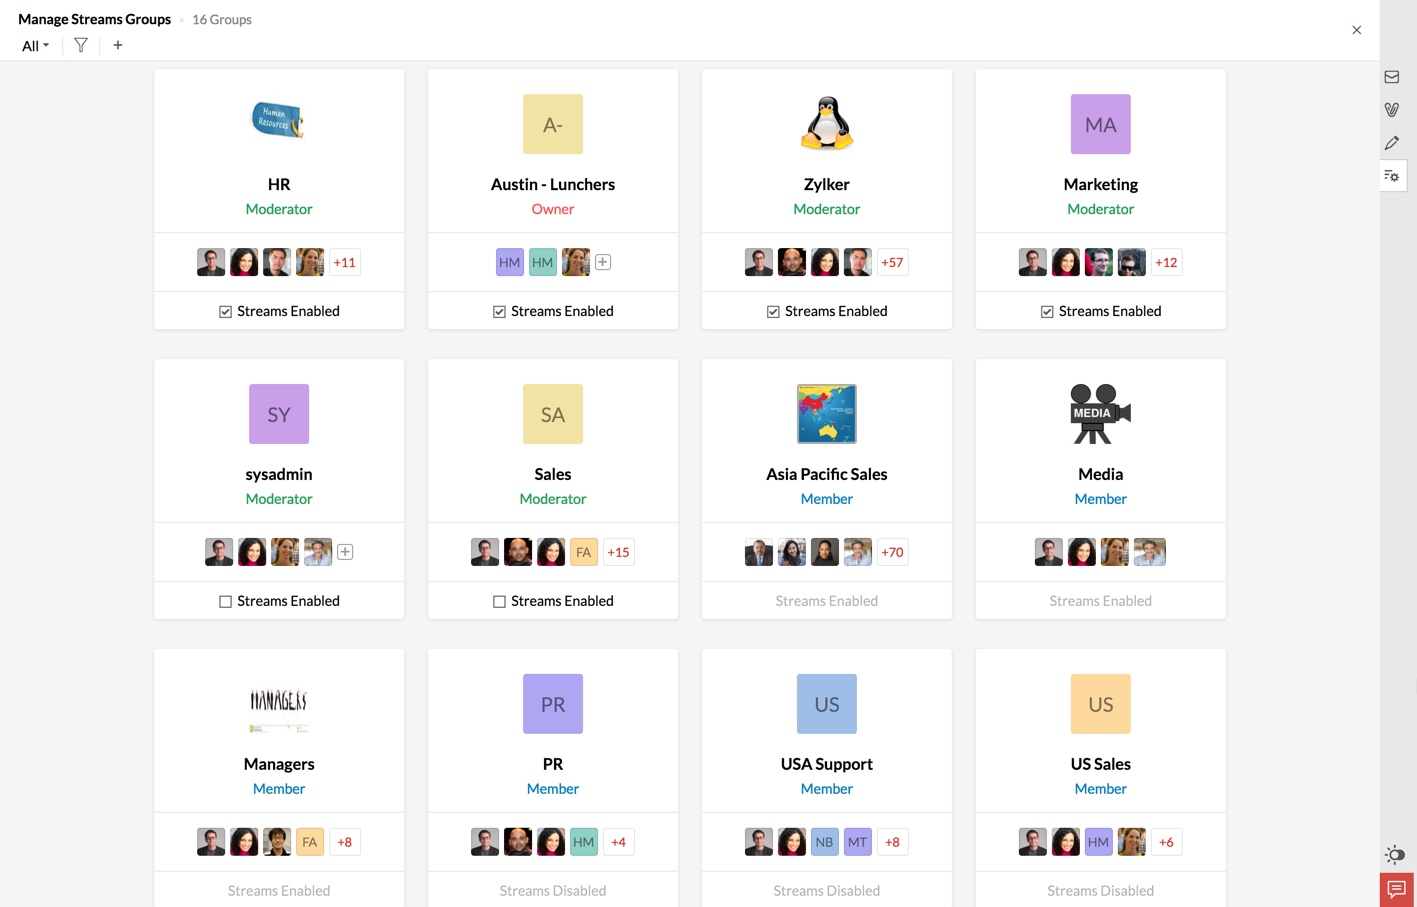
Task: Click the Owner role label
Action: 553,209
